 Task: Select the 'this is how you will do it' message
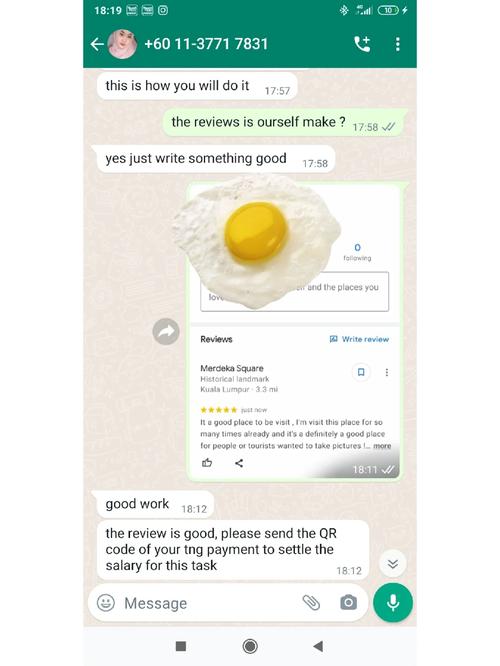coord(195,86)
